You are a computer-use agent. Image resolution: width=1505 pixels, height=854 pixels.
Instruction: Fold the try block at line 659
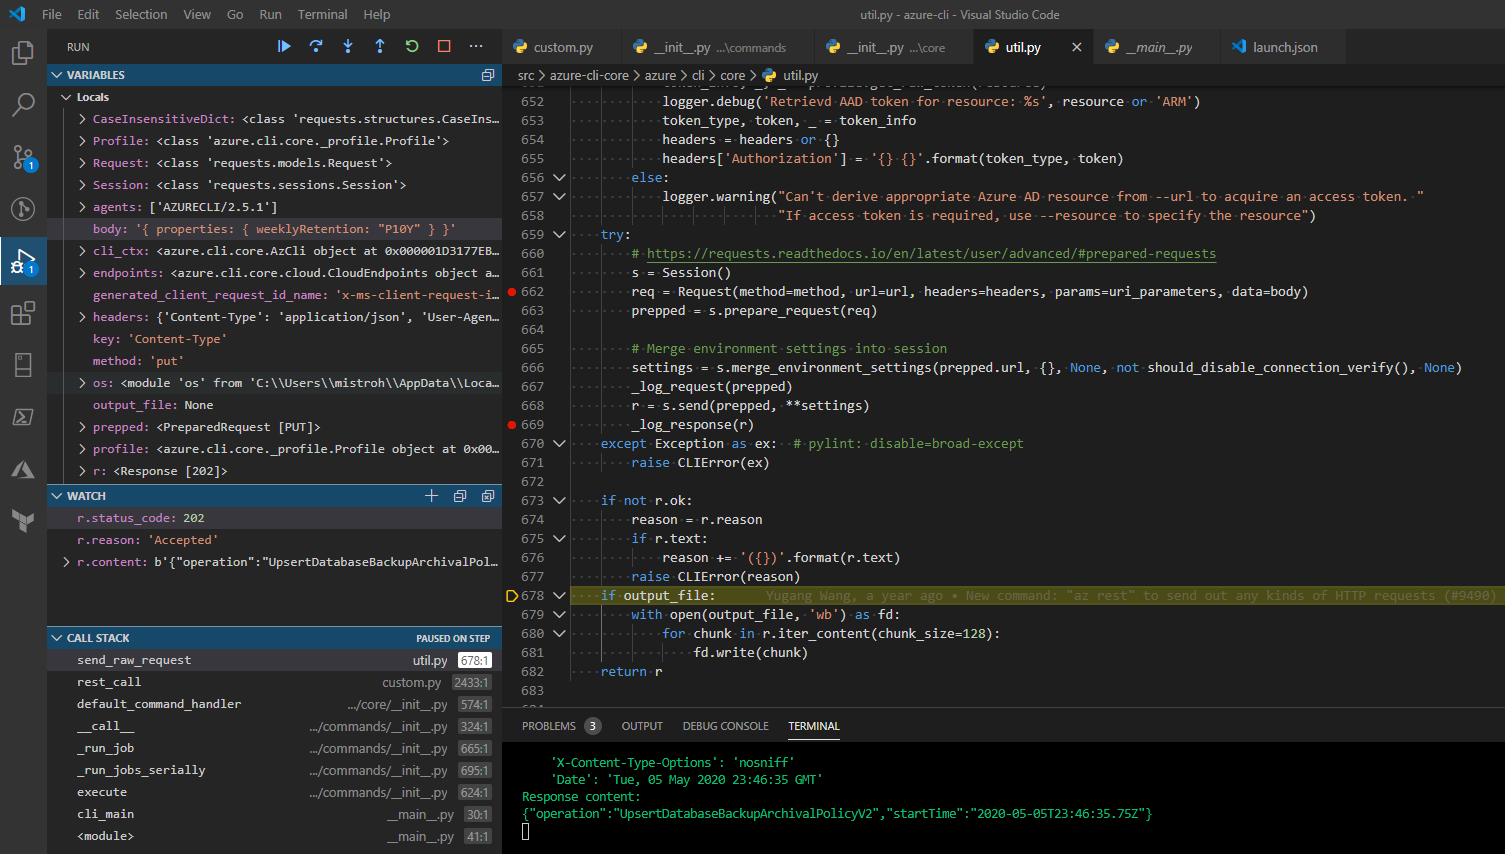pyautogui.click(x=559, y=235)
